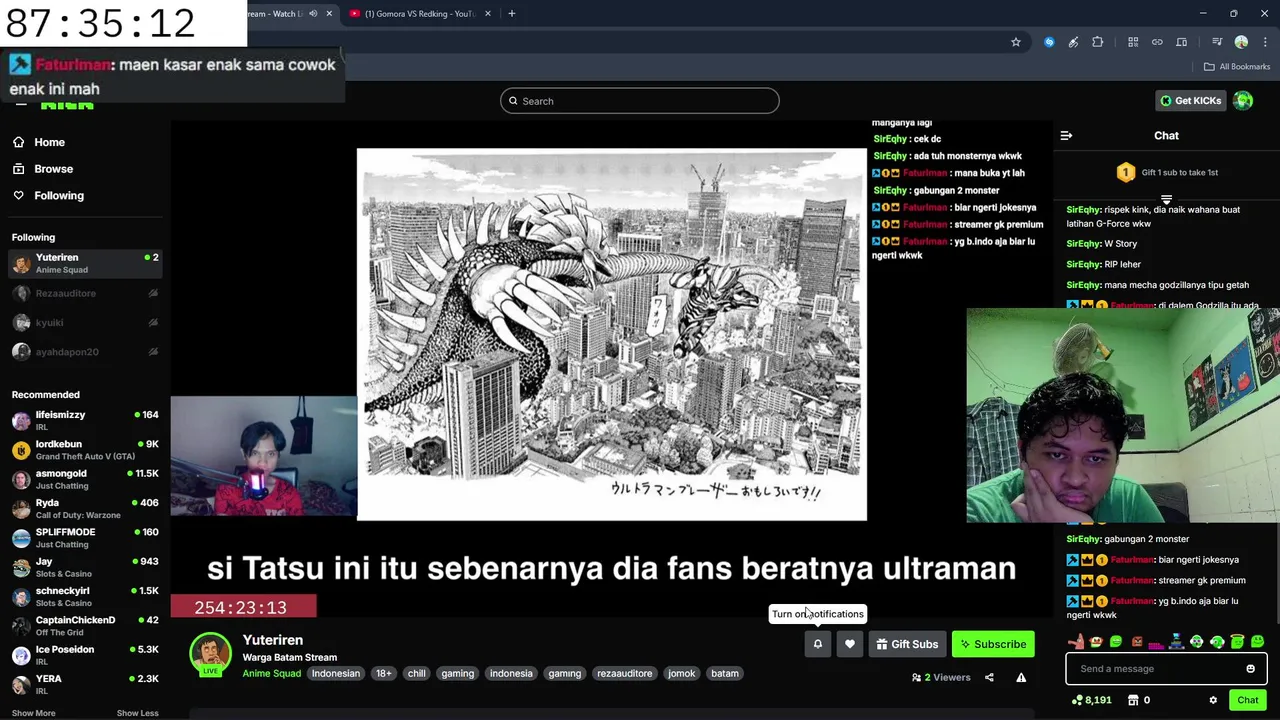Open Yuteriren in Following list
This screenshot has height=720, width=1280.
pyautogui.click(x=85, y=263)
